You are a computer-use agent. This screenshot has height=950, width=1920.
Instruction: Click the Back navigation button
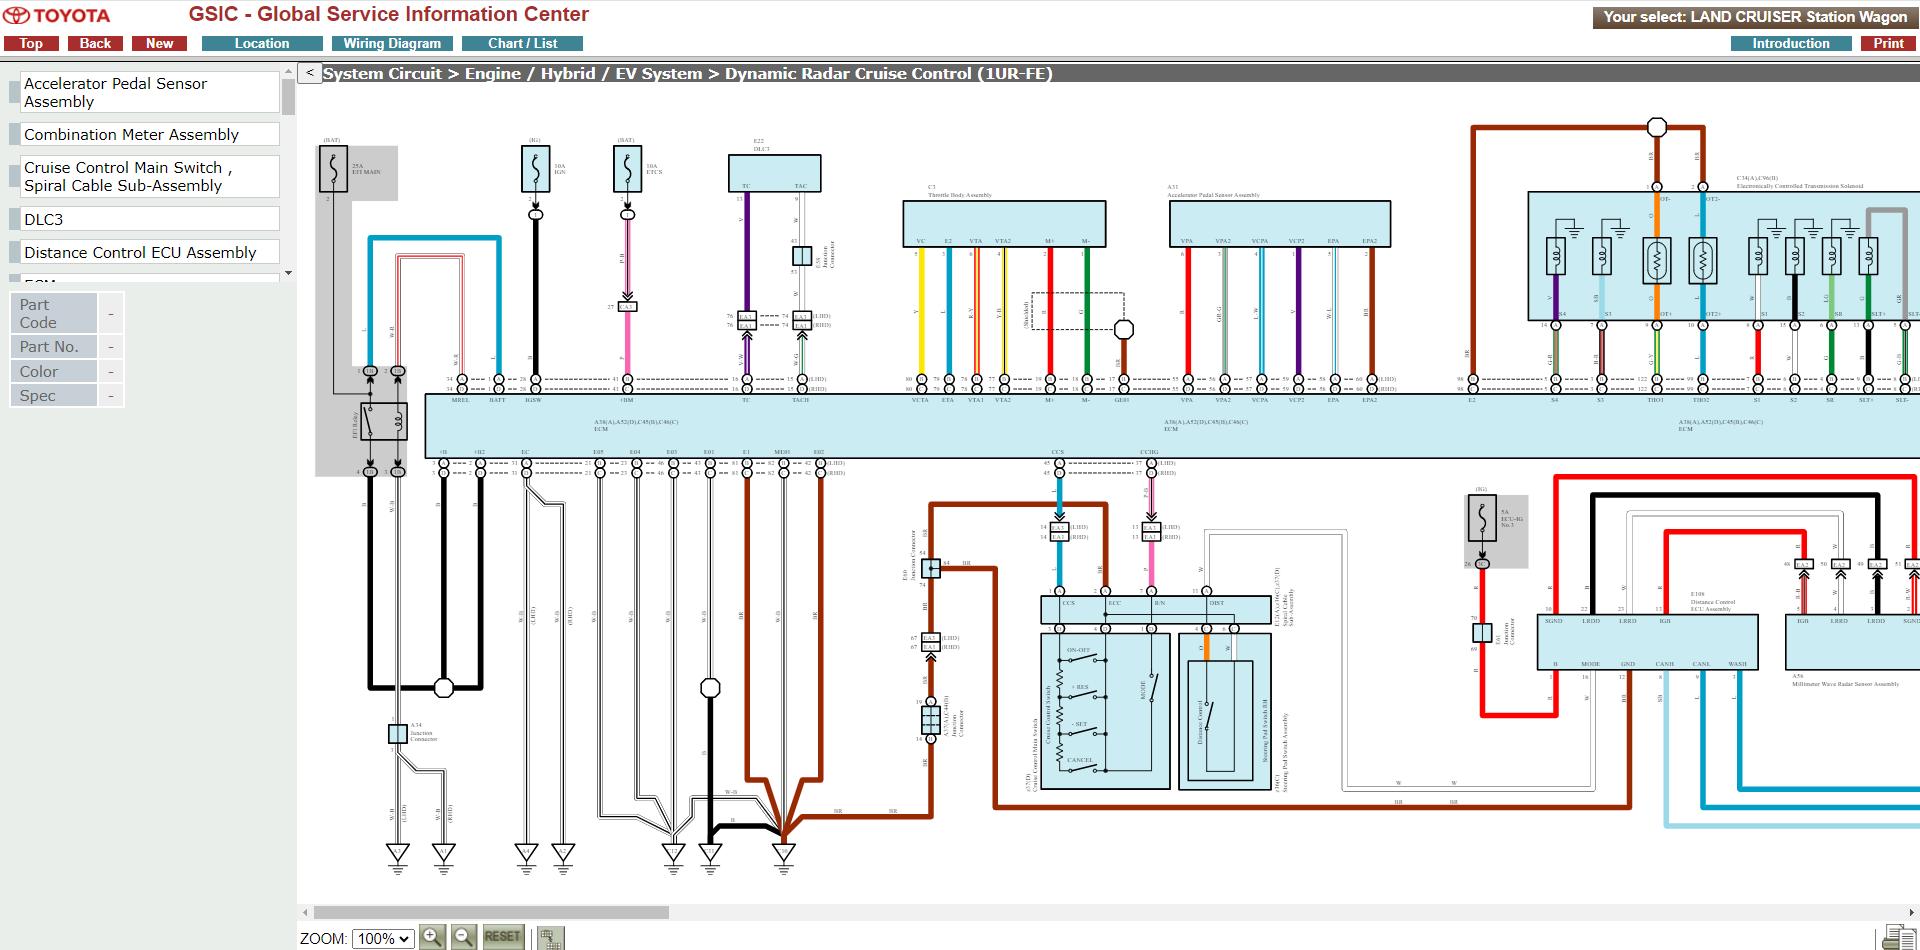95,43
